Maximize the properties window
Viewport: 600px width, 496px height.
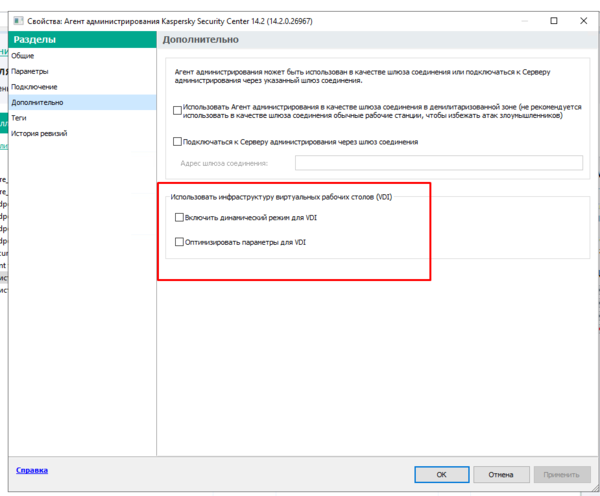[x=554, y=21]
